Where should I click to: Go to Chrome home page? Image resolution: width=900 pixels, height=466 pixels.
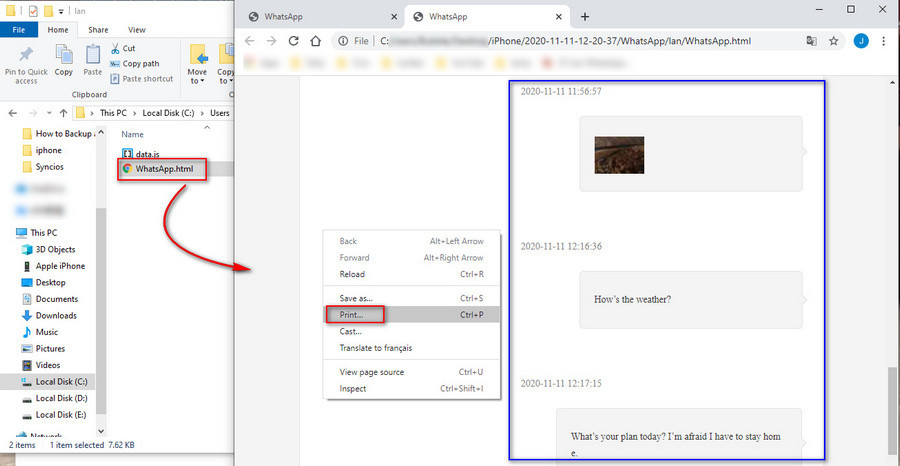[315, 41]
